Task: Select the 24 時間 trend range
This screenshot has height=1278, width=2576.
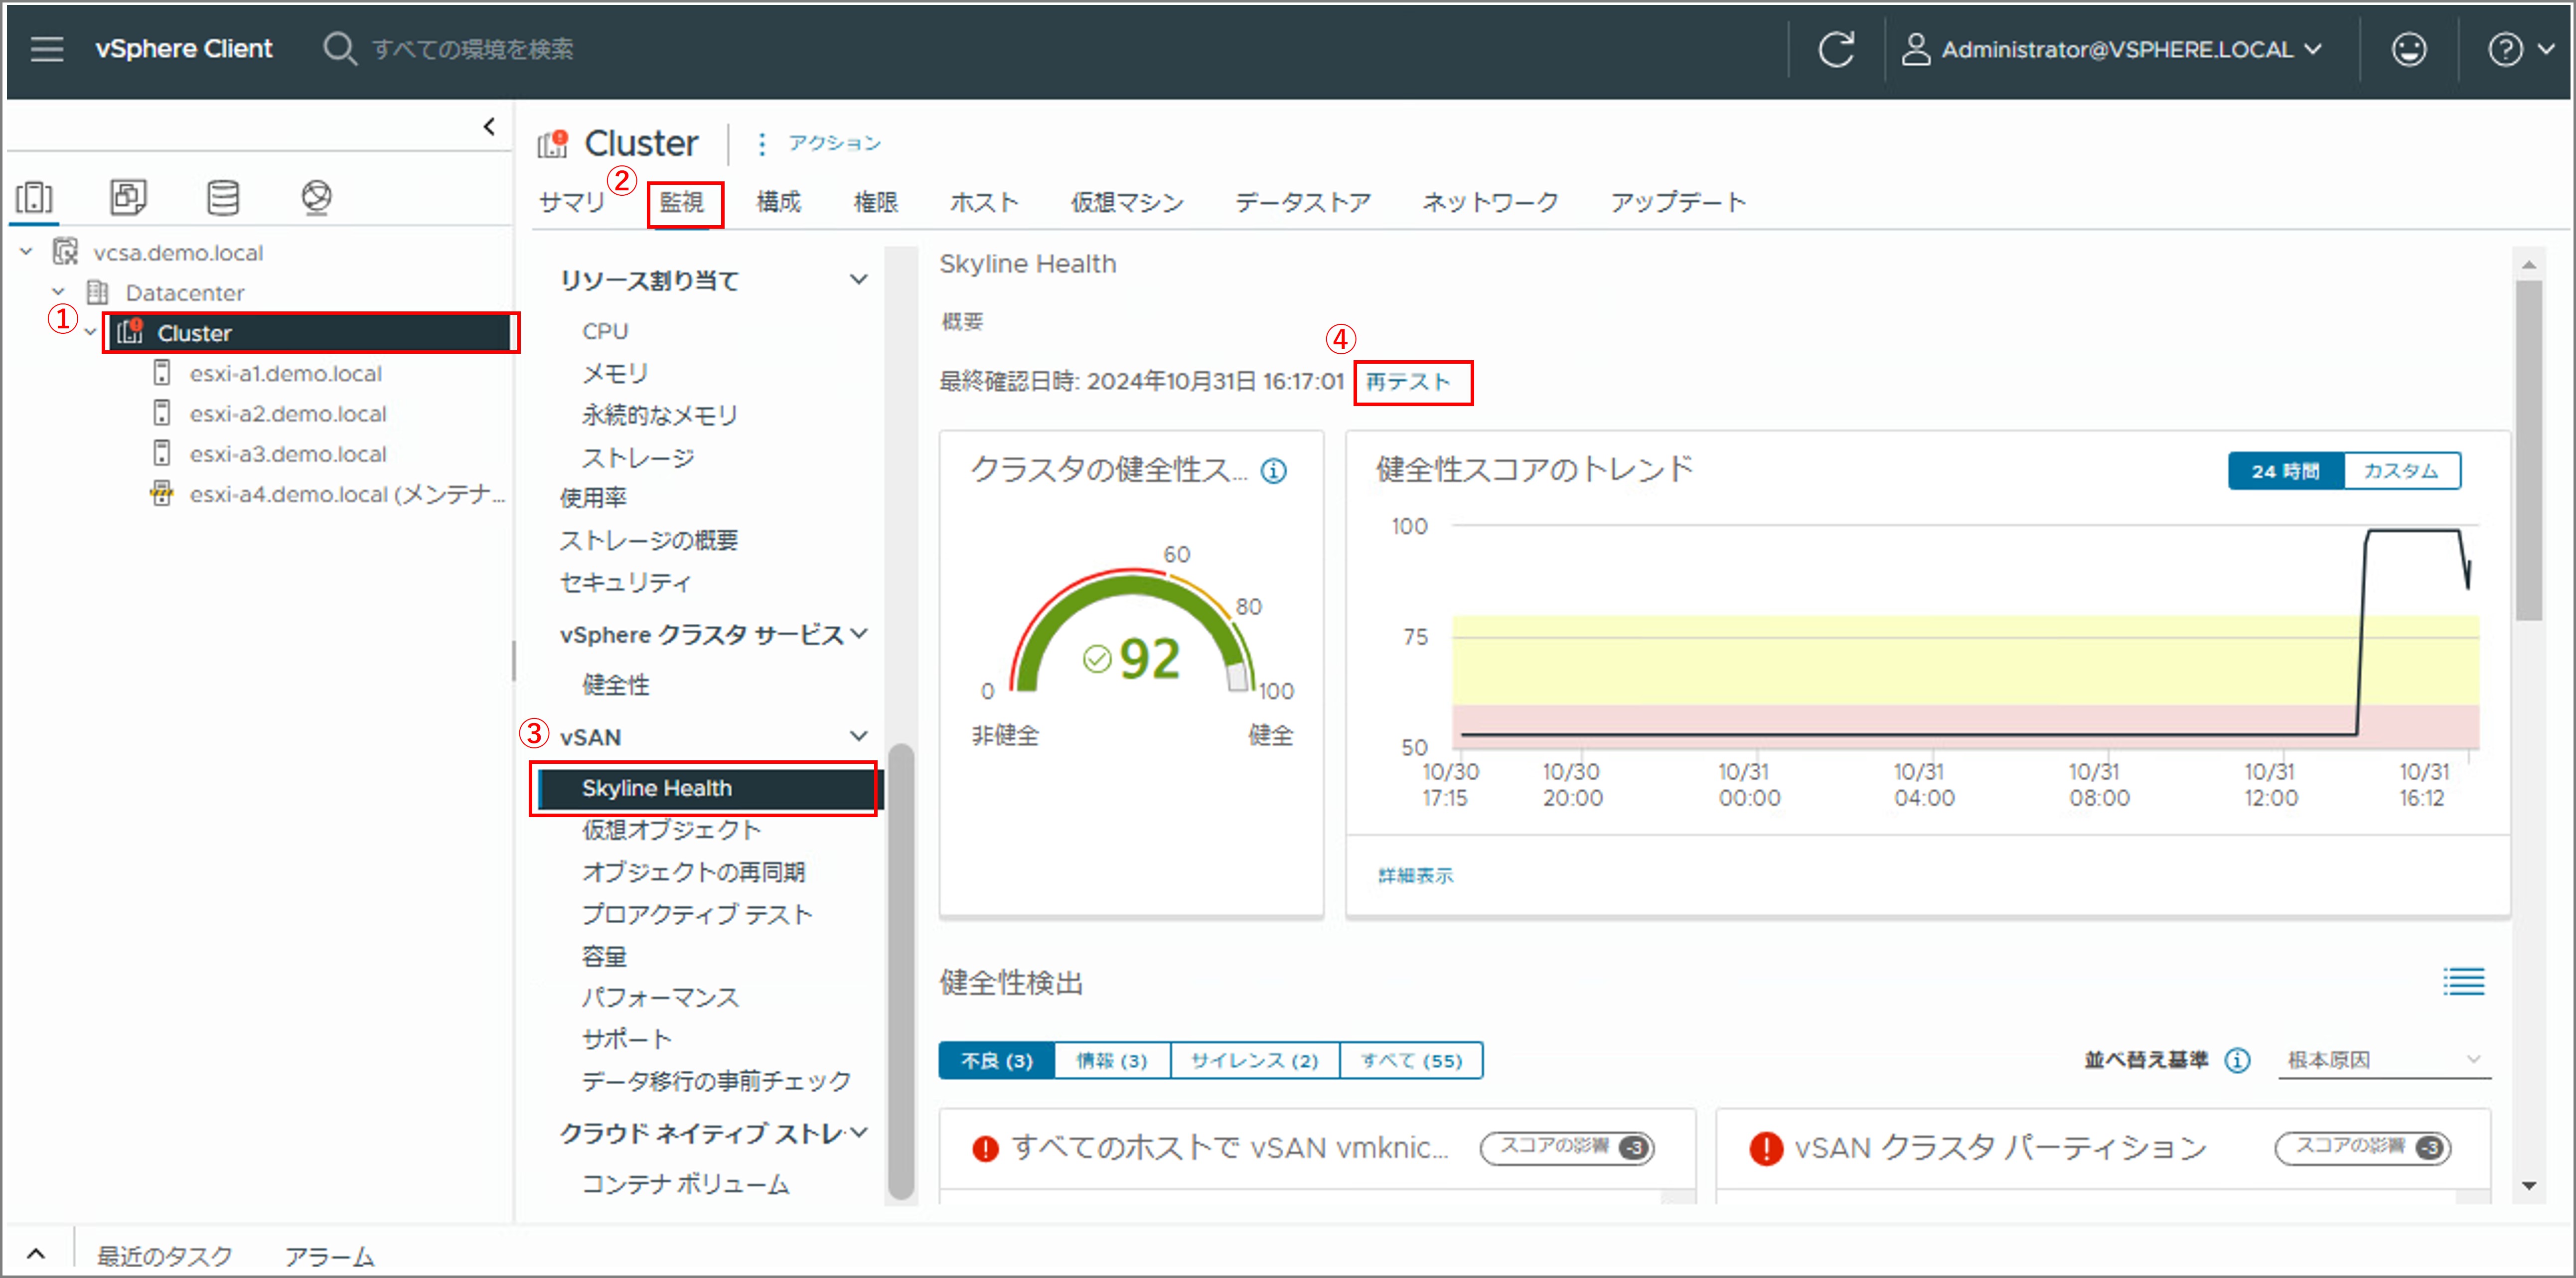Action: [2285, 471]
